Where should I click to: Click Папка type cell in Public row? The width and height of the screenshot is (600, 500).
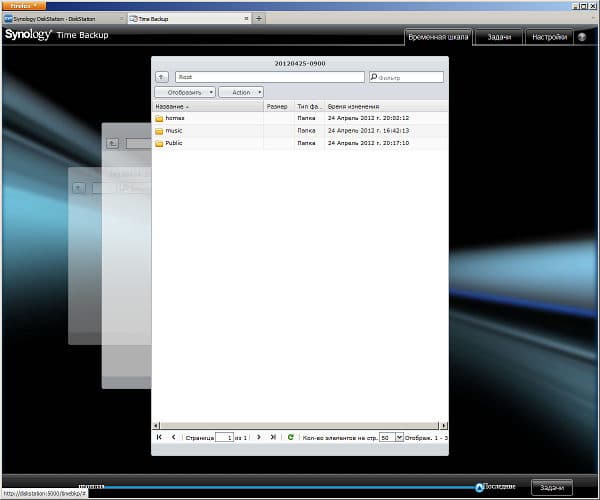coord(307,143)
